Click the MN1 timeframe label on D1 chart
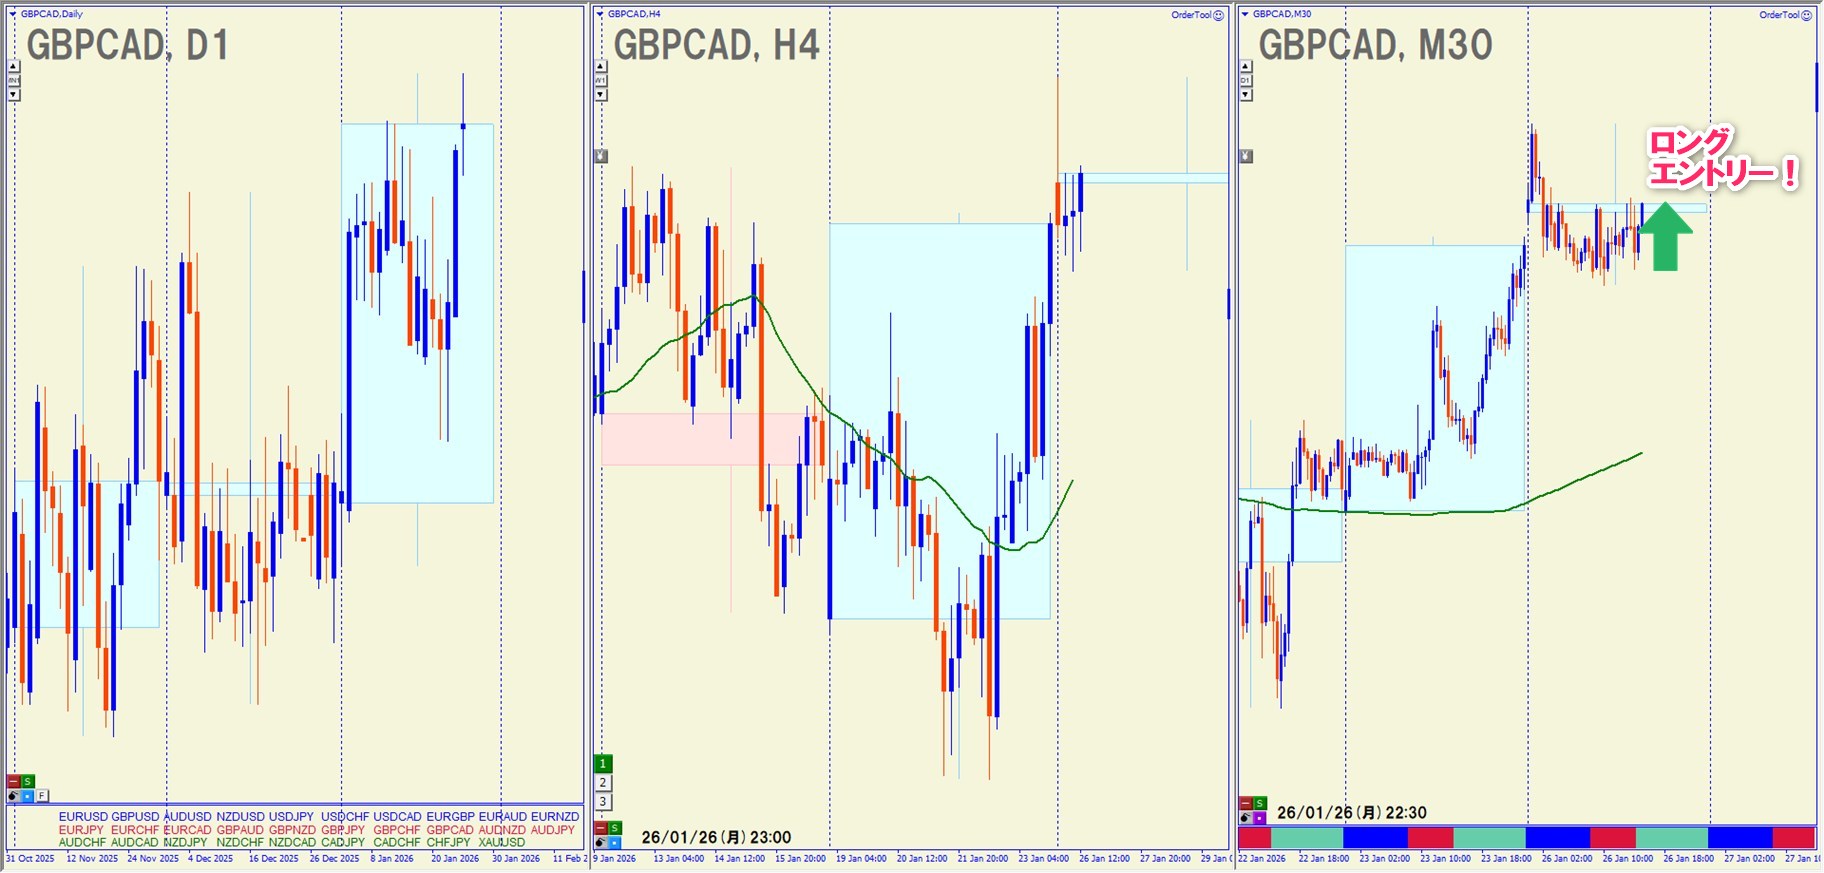Viewport: 1824px width, 873px height. (x=13, y=80)
